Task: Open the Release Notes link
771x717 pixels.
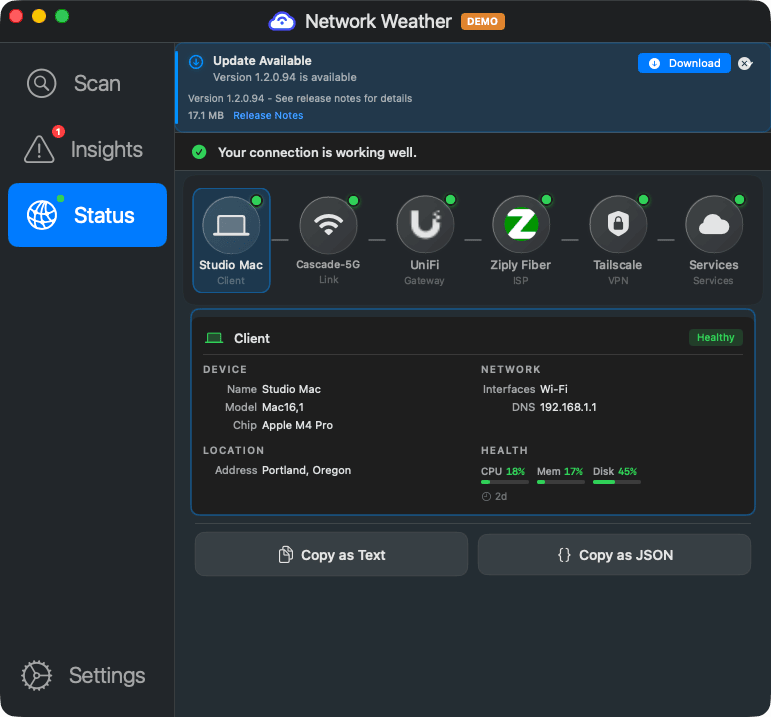Action: pyautogui.click(x=268, y=116)
